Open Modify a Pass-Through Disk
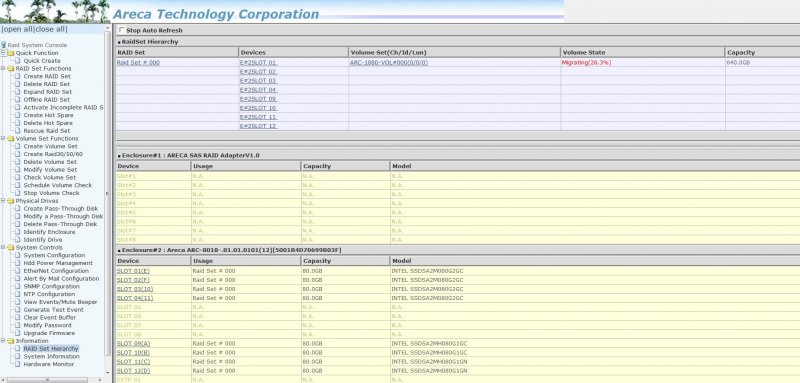This screenshot has height=383, width=800. pyautogui.click(x=63, y=216)
